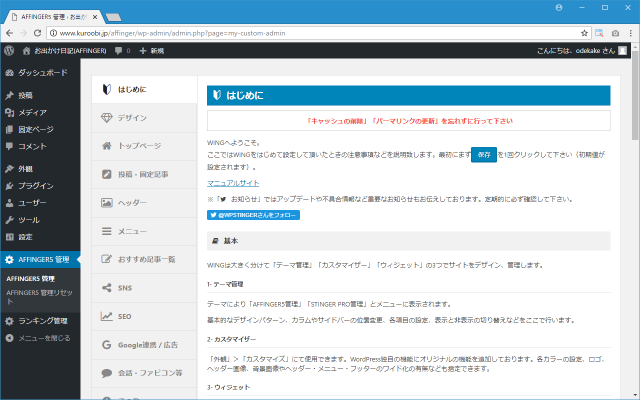The width and height of the screenshot is (640, 400).
Task: Open the Chrome three-dot menu
Action: coord(629,32)
